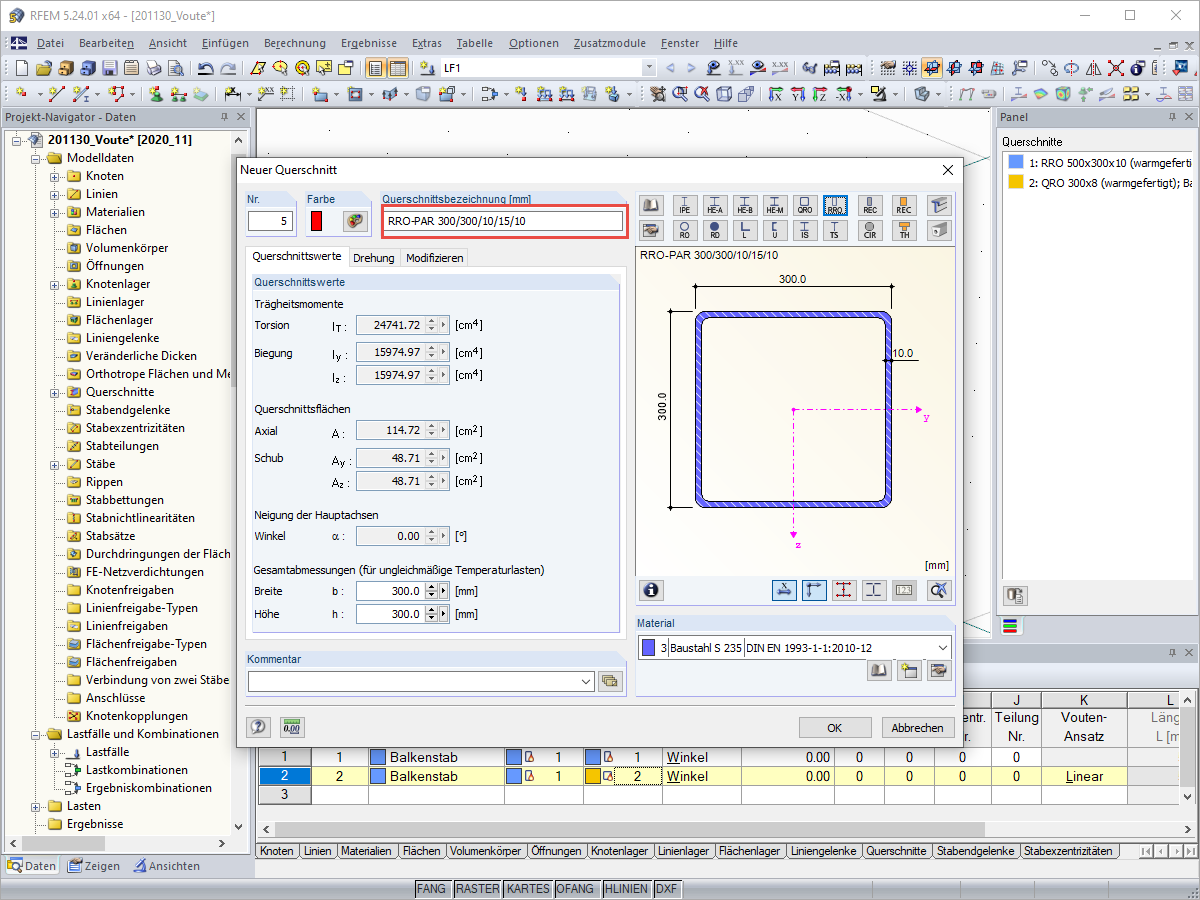The width and height of the screenshot is (1200, 900).
Task: Toggle stress points display in preview
Action: tap(845, 590)
